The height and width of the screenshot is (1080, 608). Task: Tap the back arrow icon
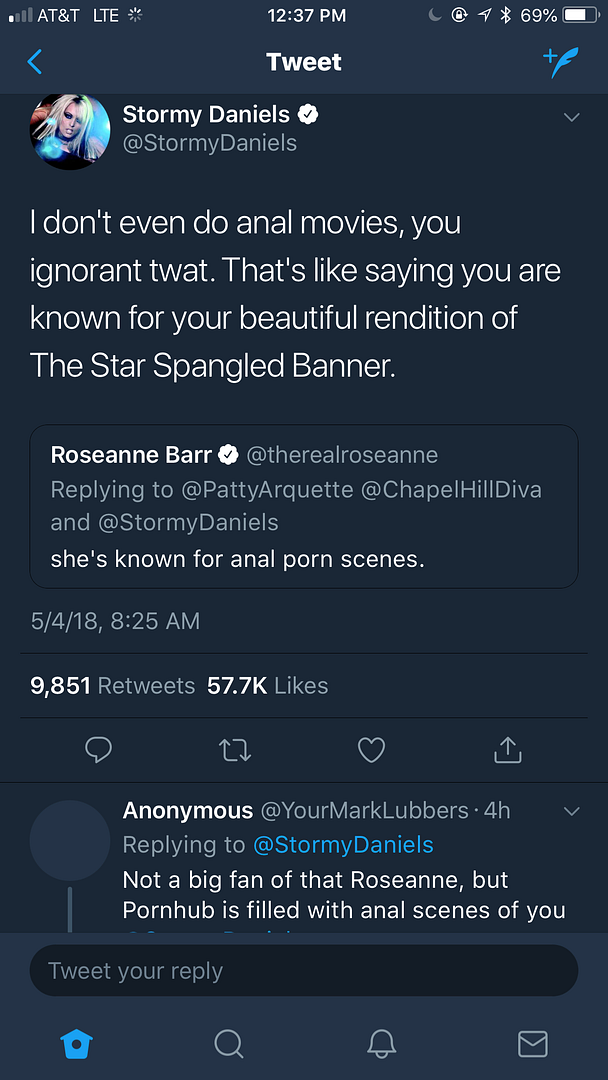tap(35, 62)
